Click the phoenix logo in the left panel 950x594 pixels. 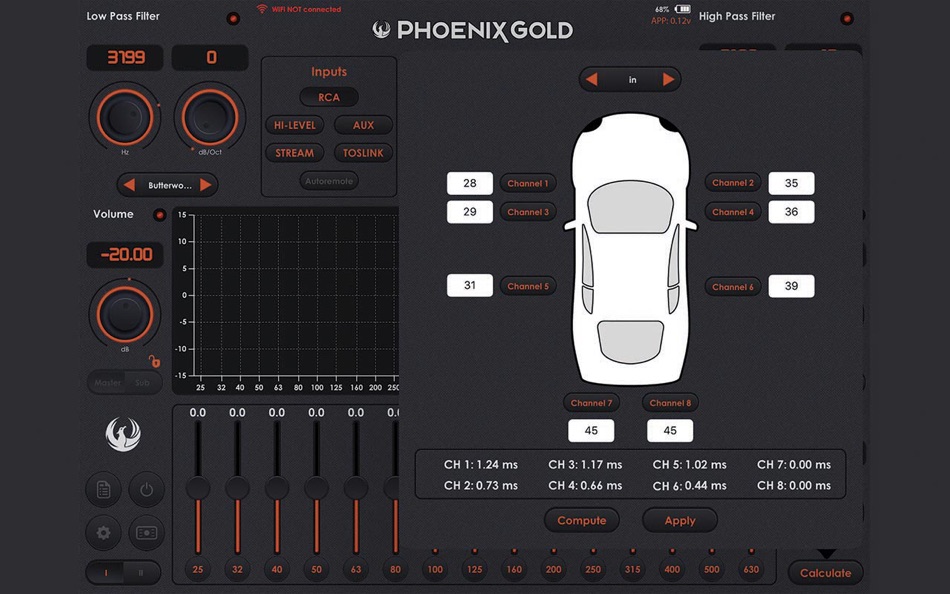tap(124, 433)
